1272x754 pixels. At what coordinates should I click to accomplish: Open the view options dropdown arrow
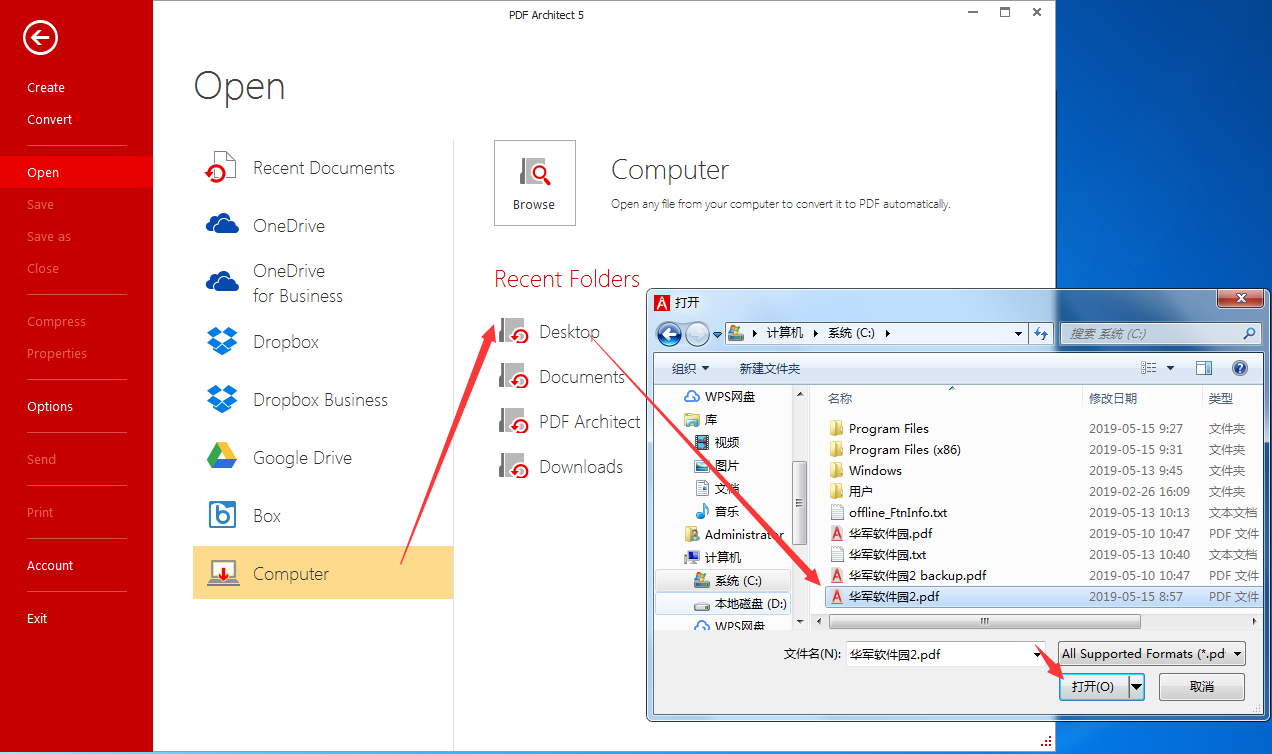pos(1170,368)
